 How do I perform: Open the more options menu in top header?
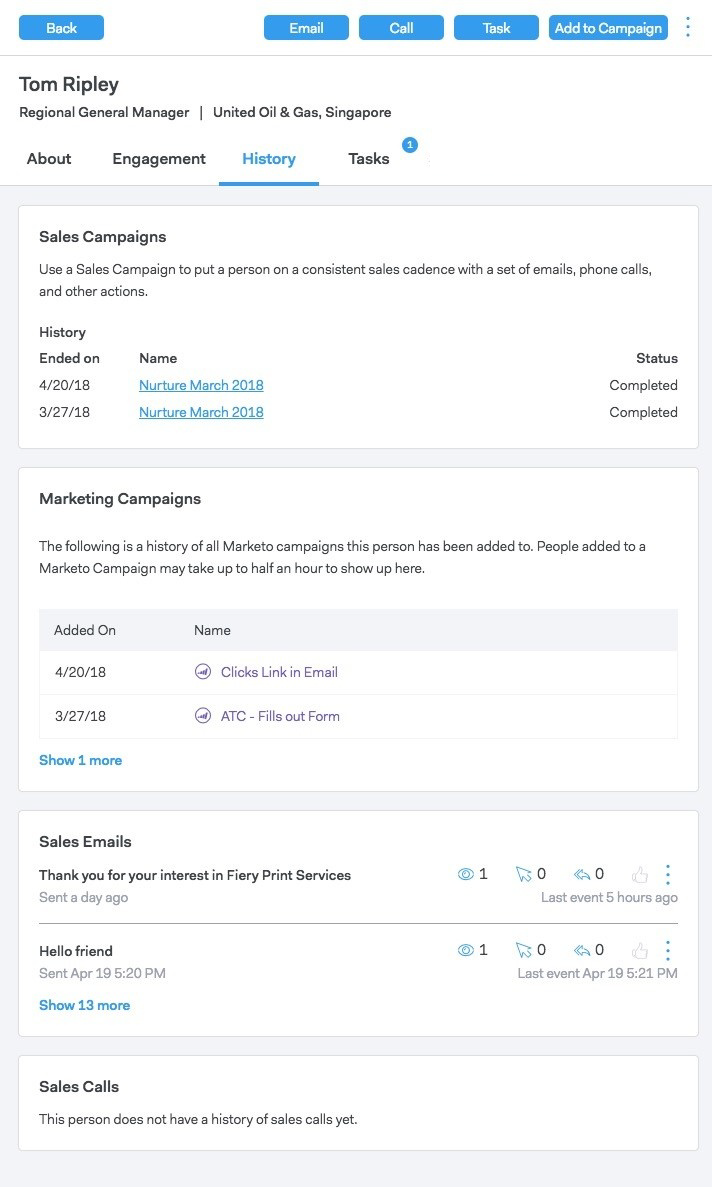coord(688,27)
